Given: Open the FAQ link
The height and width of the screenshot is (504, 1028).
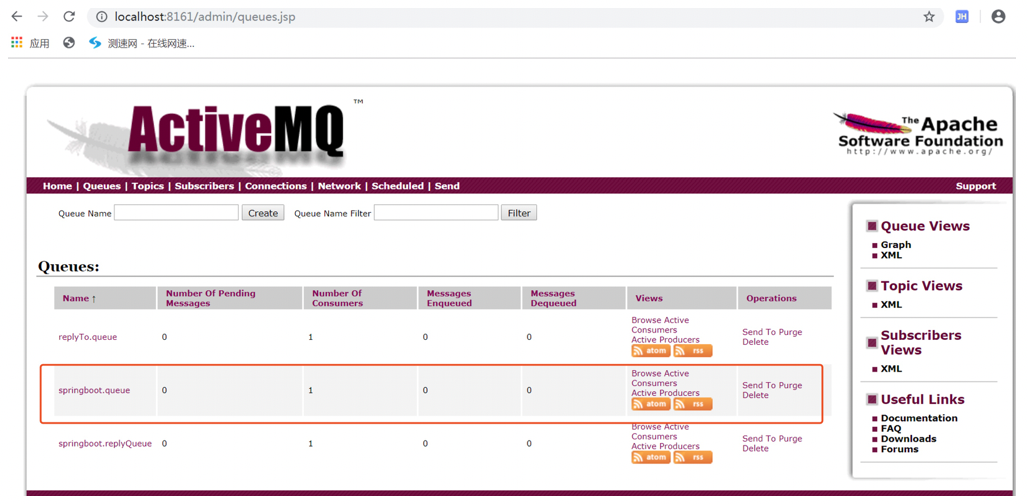Looking at the screenshot, I should tap(891, 429).
